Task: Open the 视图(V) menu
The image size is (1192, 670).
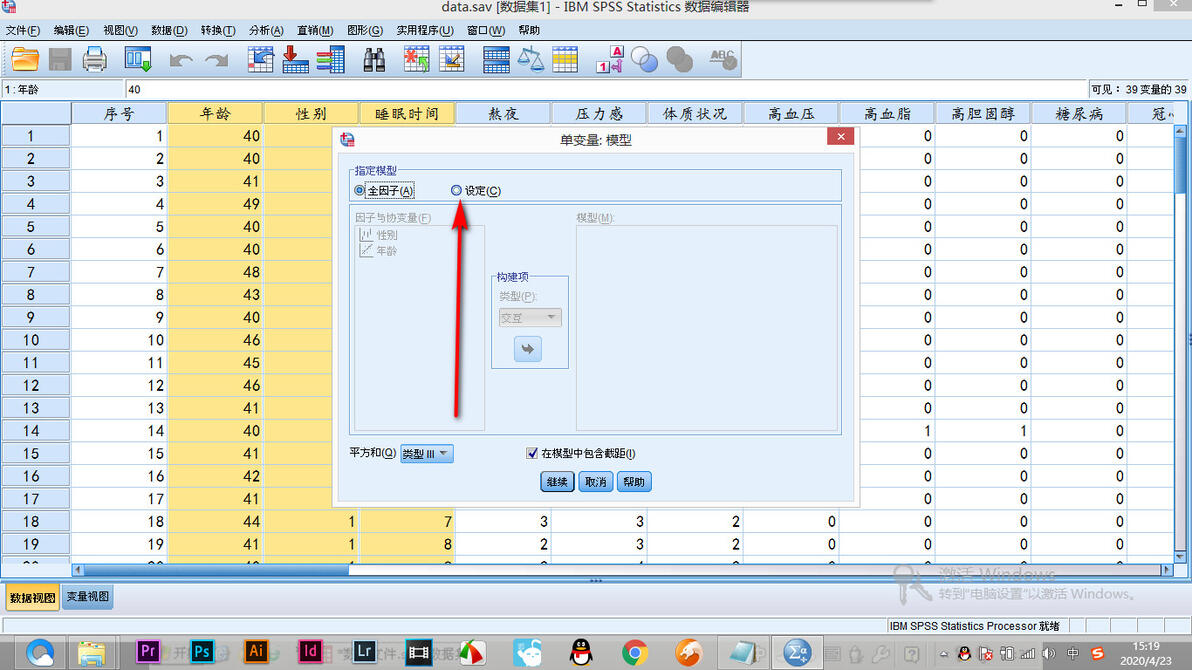Action: click(120, 30)
